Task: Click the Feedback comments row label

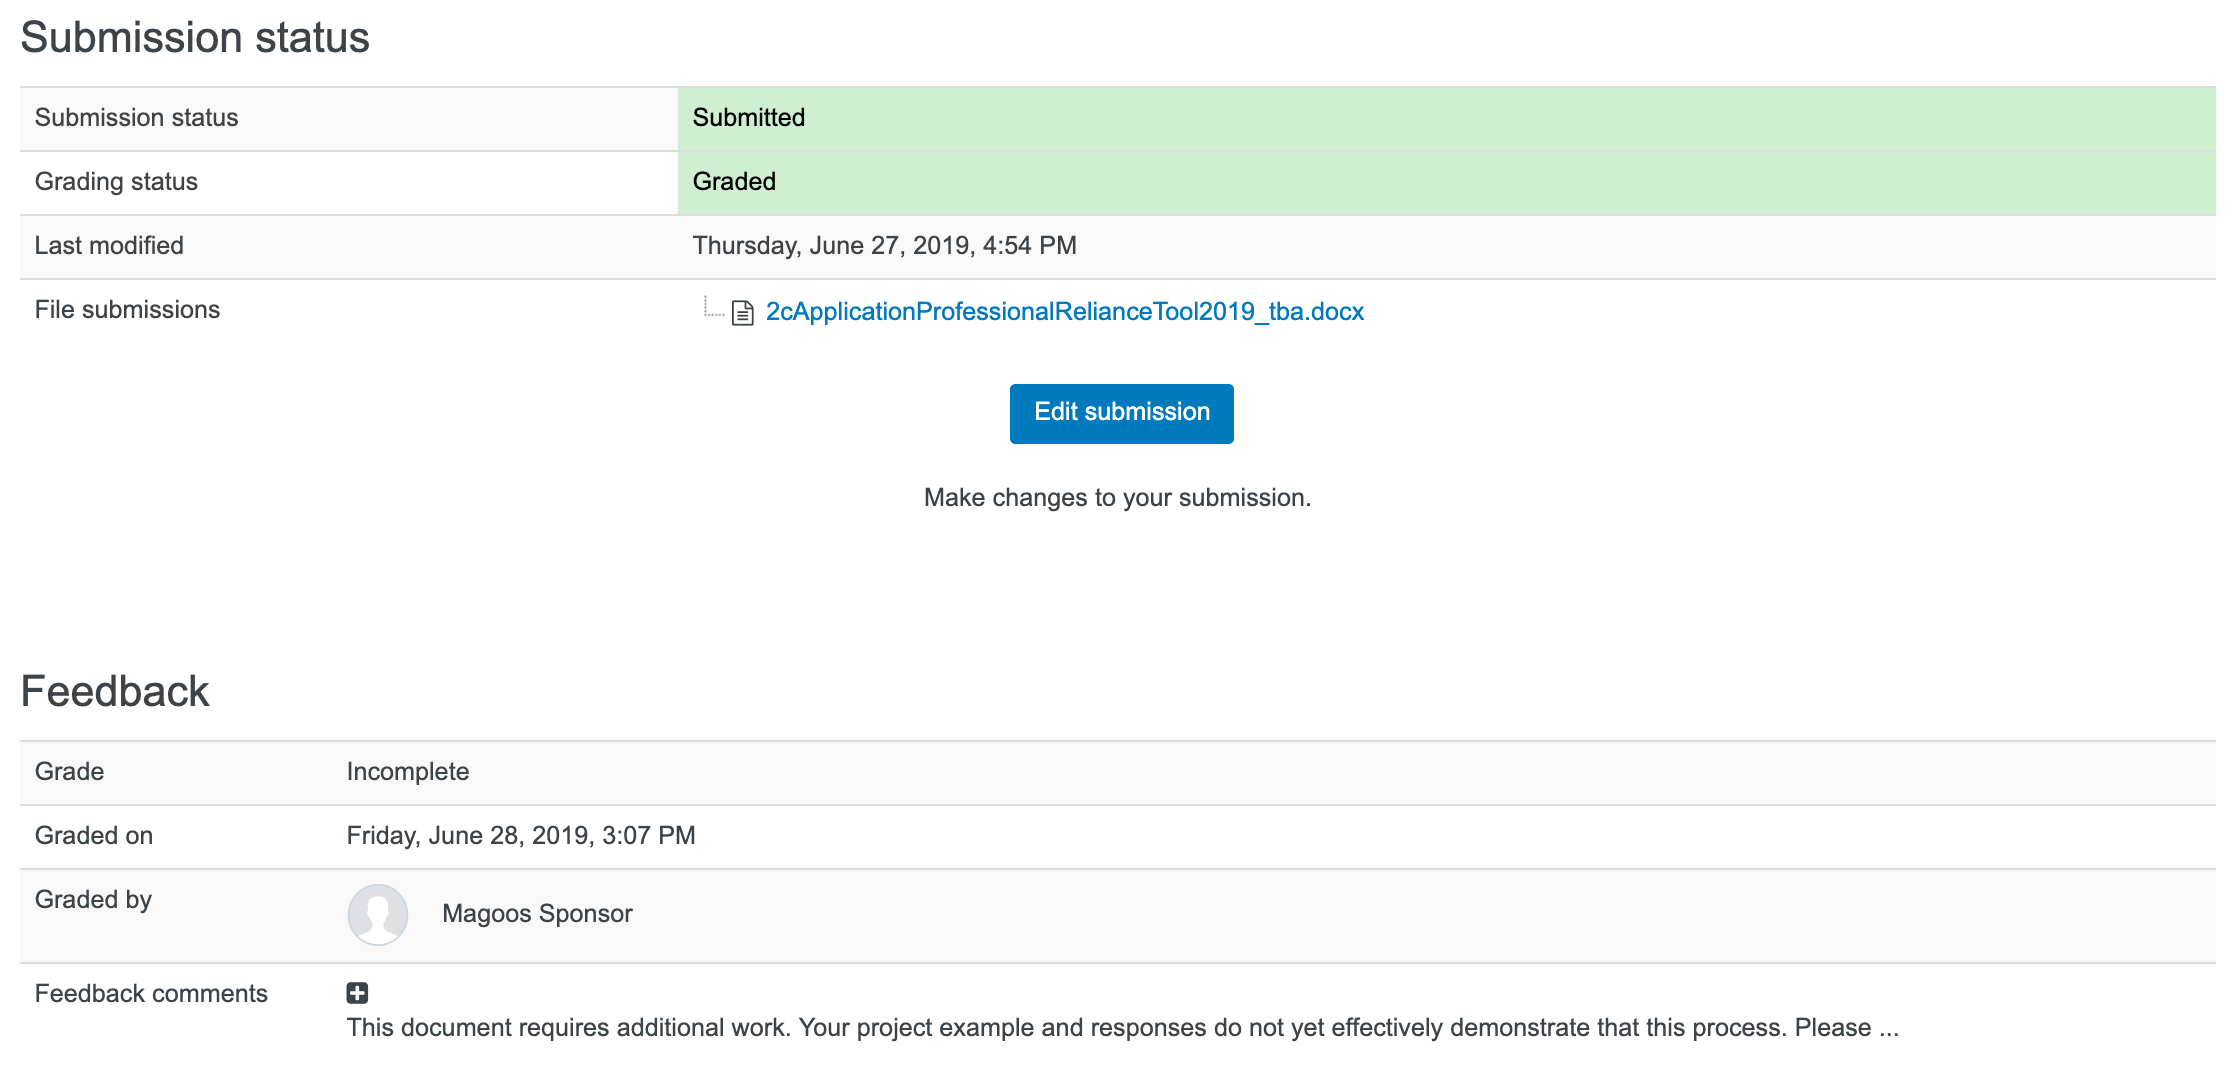Action: tap(151, 994)
